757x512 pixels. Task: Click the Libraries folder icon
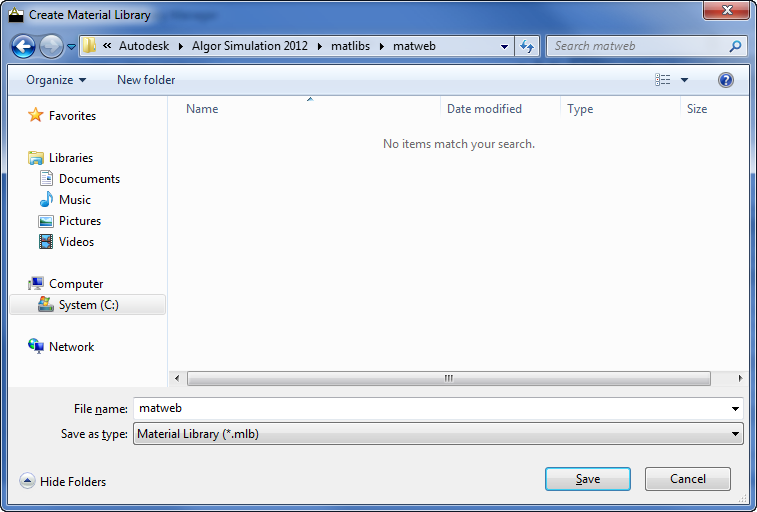36,158
